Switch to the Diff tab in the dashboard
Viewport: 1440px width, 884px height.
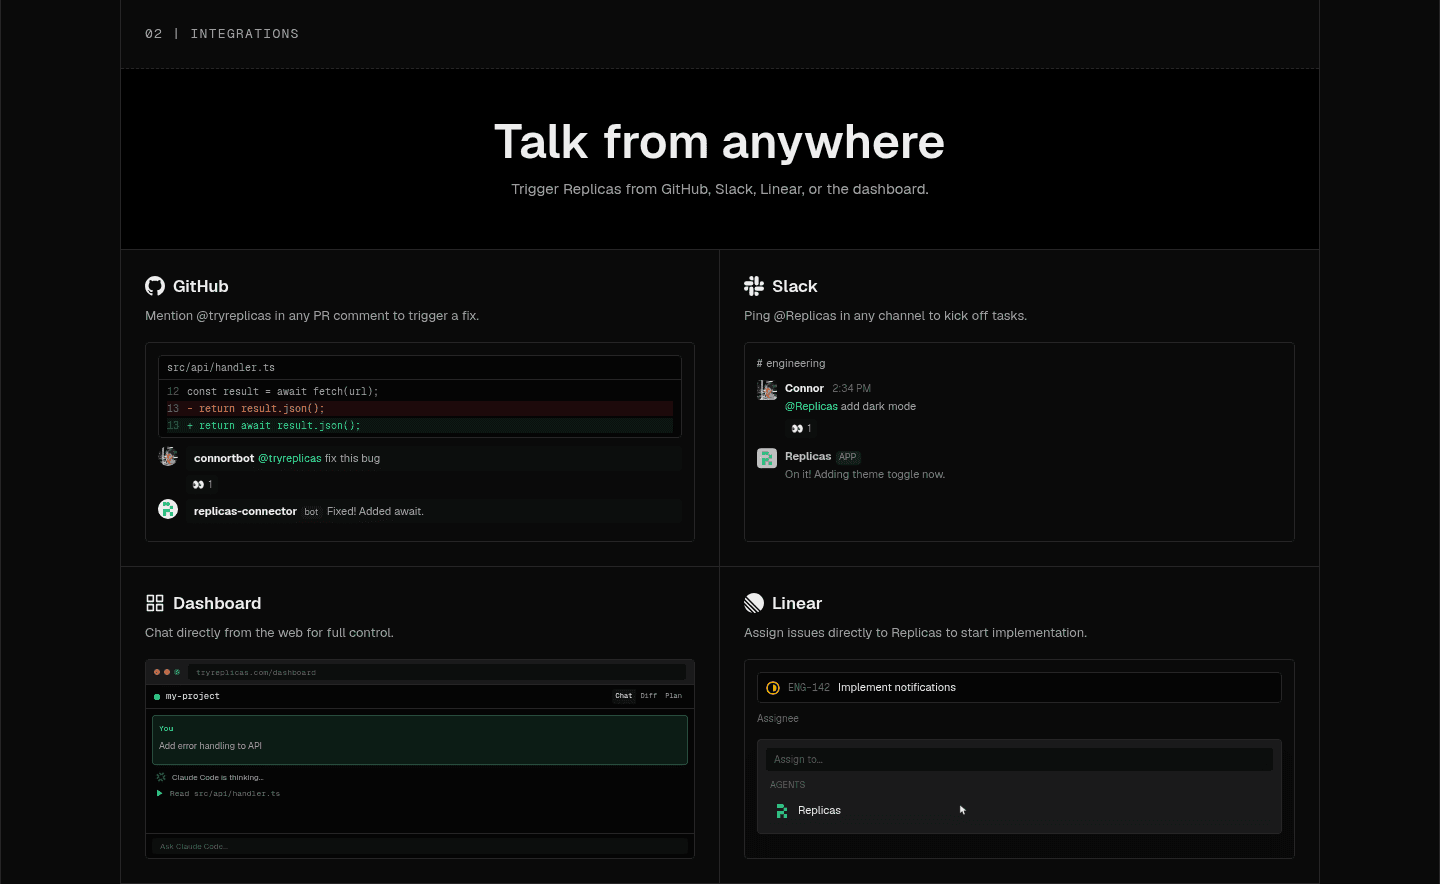[x=649, y=696]
